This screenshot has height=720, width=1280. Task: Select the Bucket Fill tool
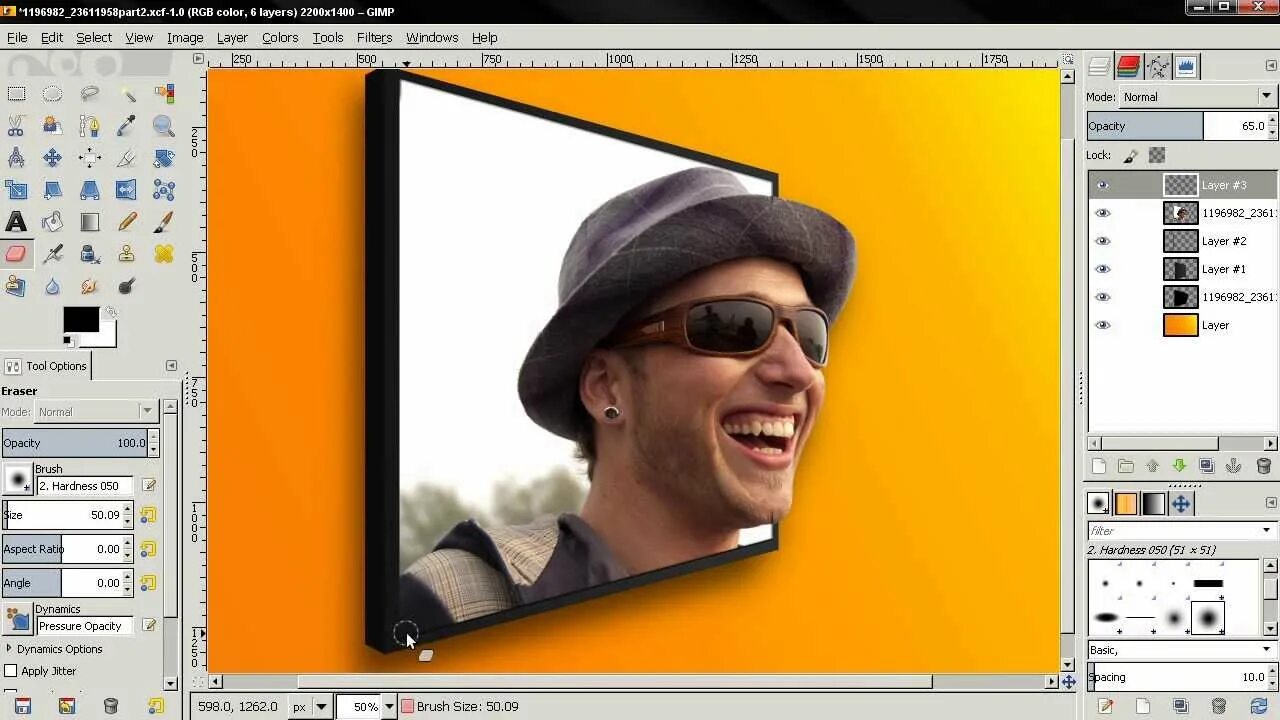point(52,222)
